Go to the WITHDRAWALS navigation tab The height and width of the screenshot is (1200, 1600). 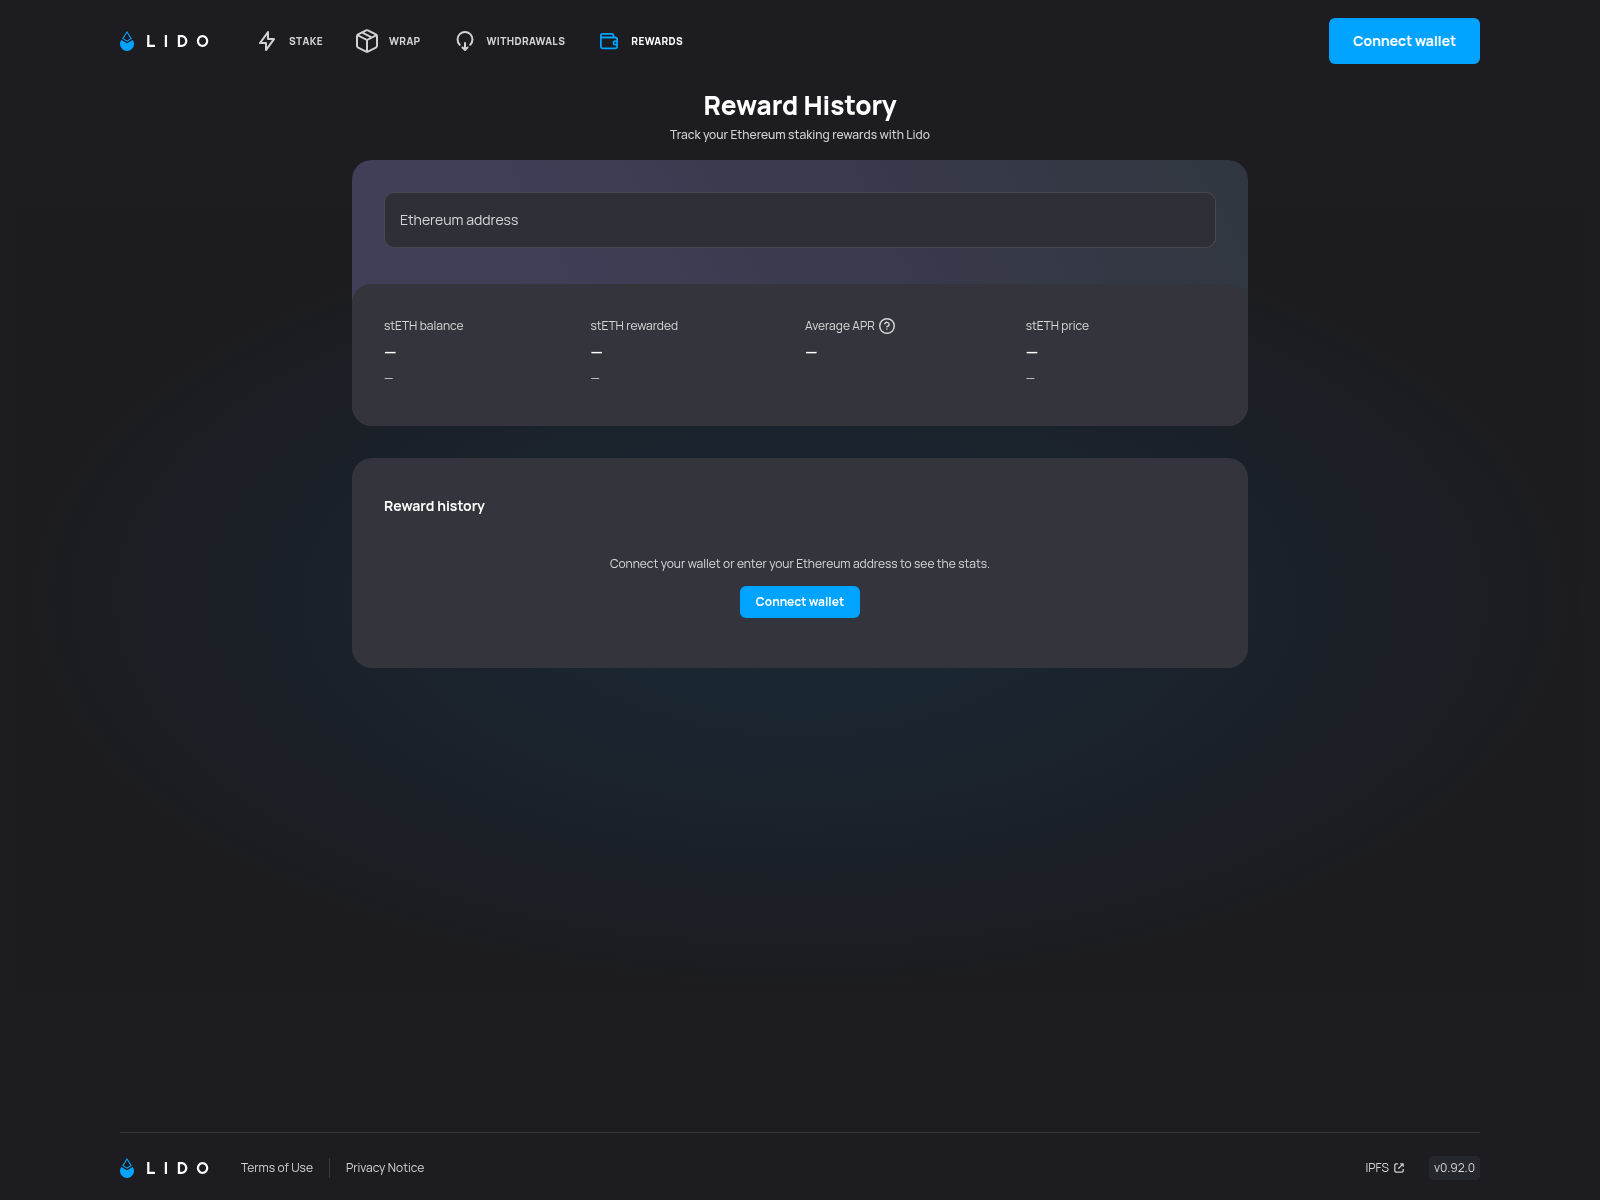point(510,41)
